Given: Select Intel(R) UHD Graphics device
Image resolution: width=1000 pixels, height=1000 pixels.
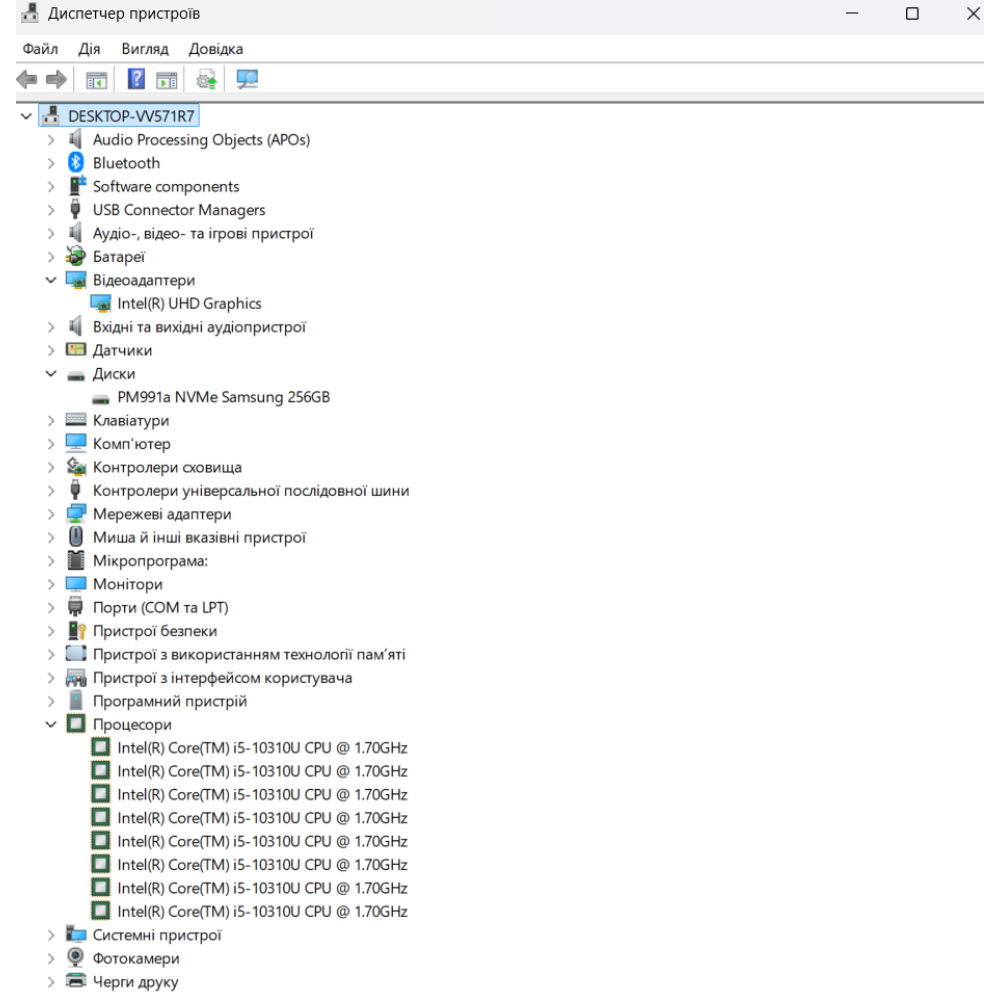Looking at the screenshot, I should (x=176, y=304).
